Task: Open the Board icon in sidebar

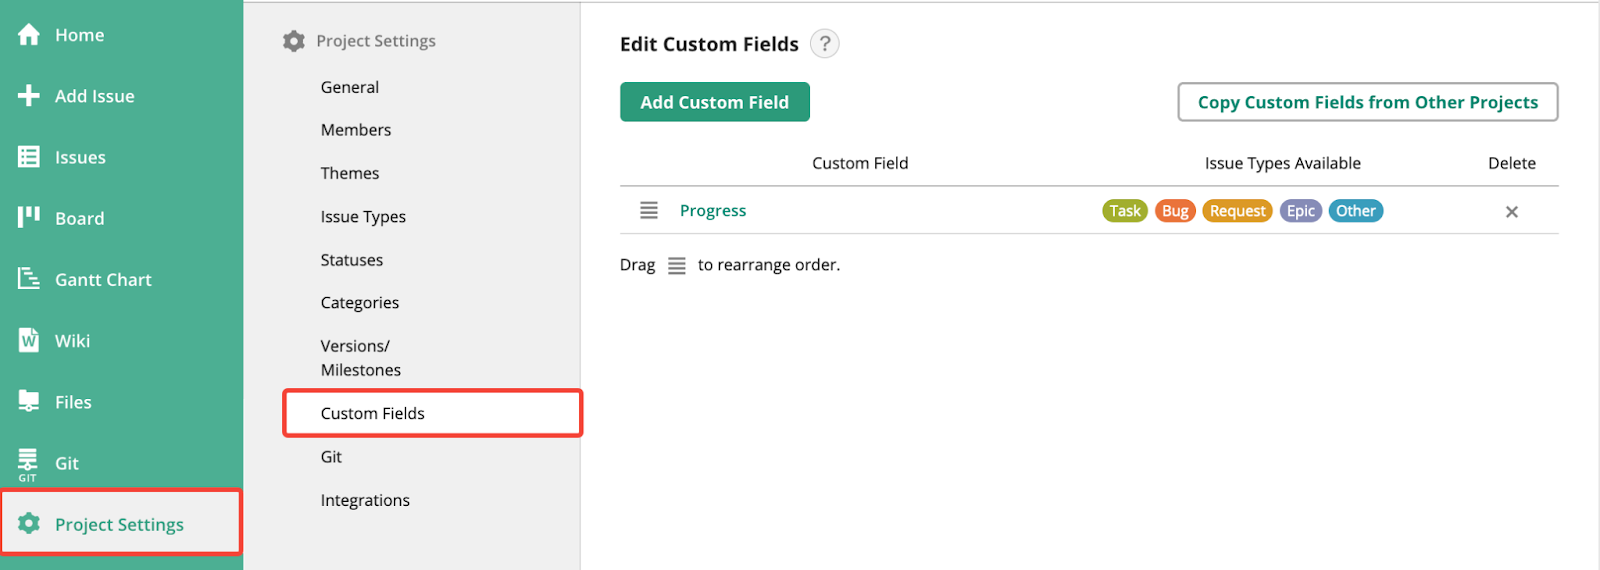Action: coord(29,218)
